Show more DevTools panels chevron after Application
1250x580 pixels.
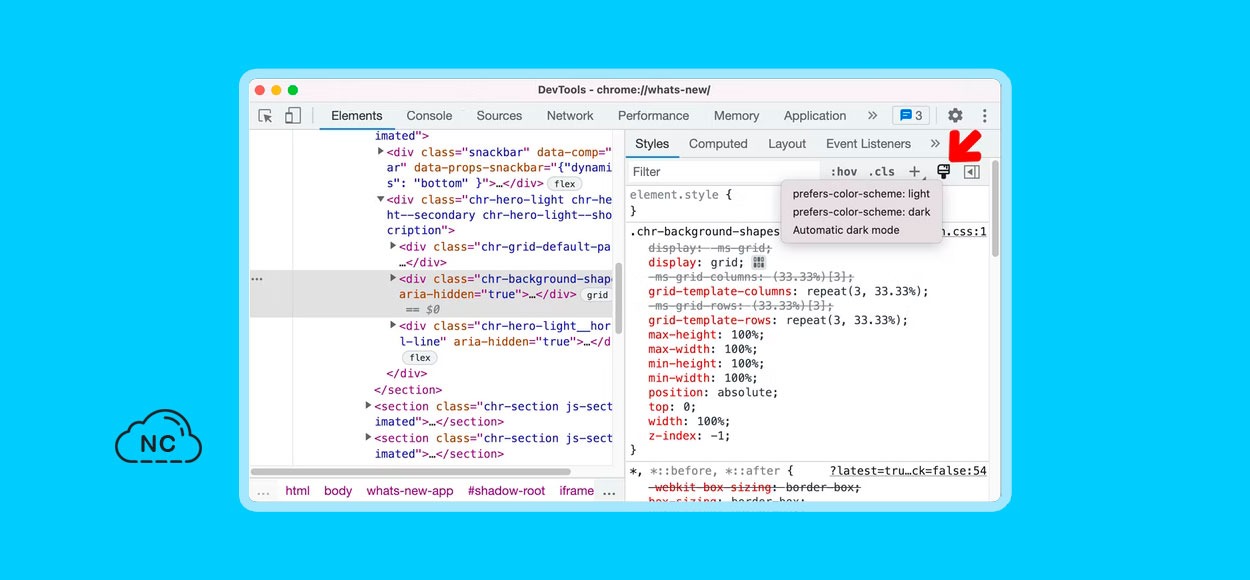pyautogui.click(x=872, y=116)
